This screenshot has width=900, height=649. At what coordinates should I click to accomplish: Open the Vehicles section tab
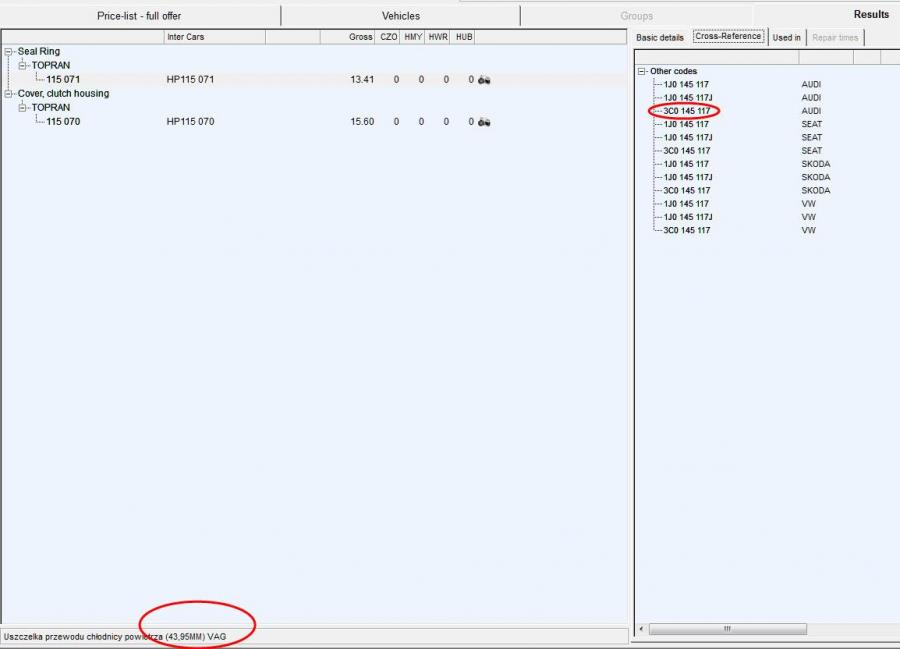tap(401, 16)
